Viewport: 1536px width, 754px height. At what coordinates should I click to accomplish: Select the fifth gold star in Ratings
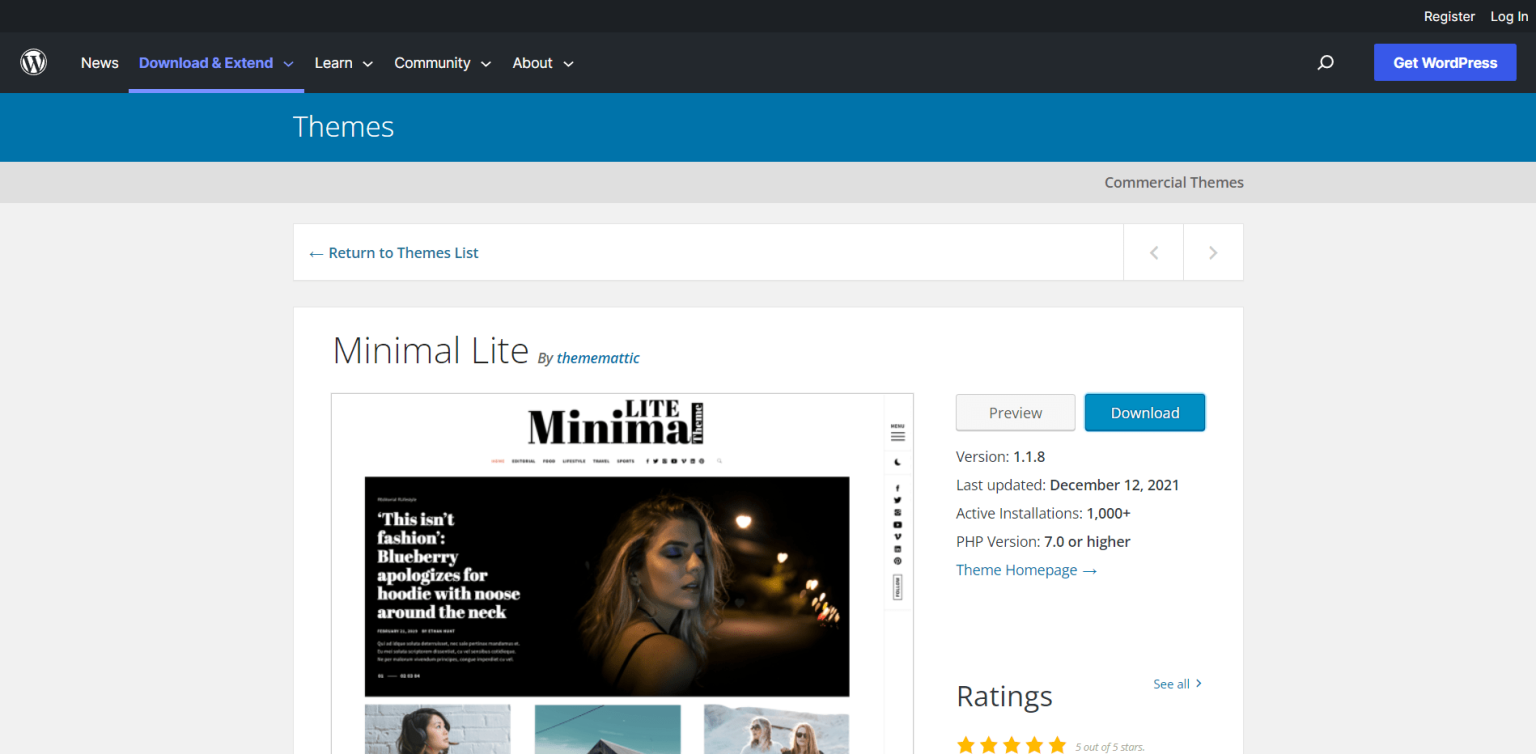click(1057, 744)
